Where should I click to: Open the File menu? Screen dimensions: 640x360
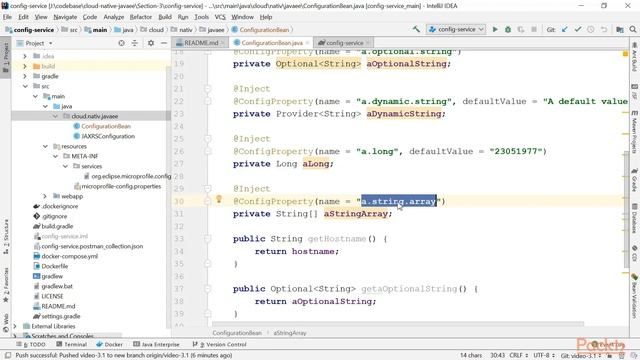(x=7, y=17)
